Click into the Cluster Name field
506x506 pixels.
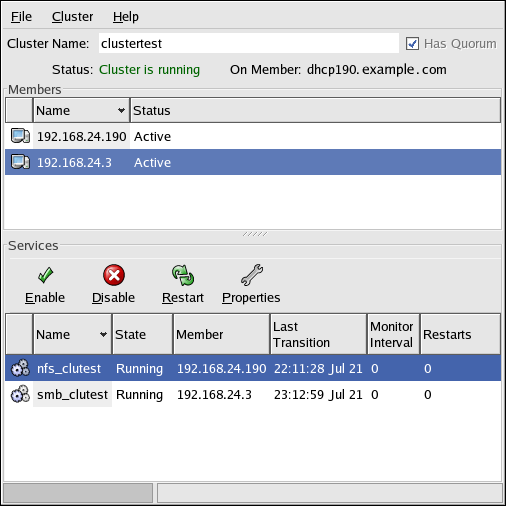click(x=249, y=43)
